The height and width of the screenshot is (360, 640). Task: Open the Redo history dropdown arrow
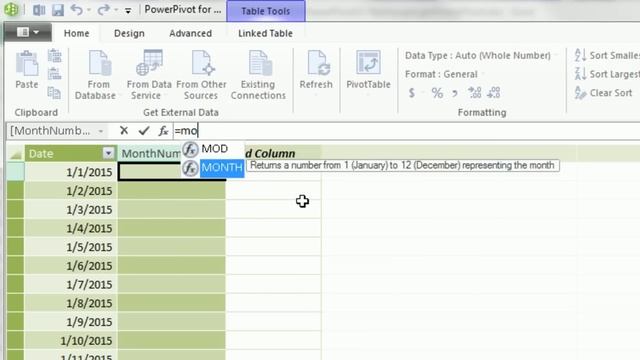click(116, 10)
